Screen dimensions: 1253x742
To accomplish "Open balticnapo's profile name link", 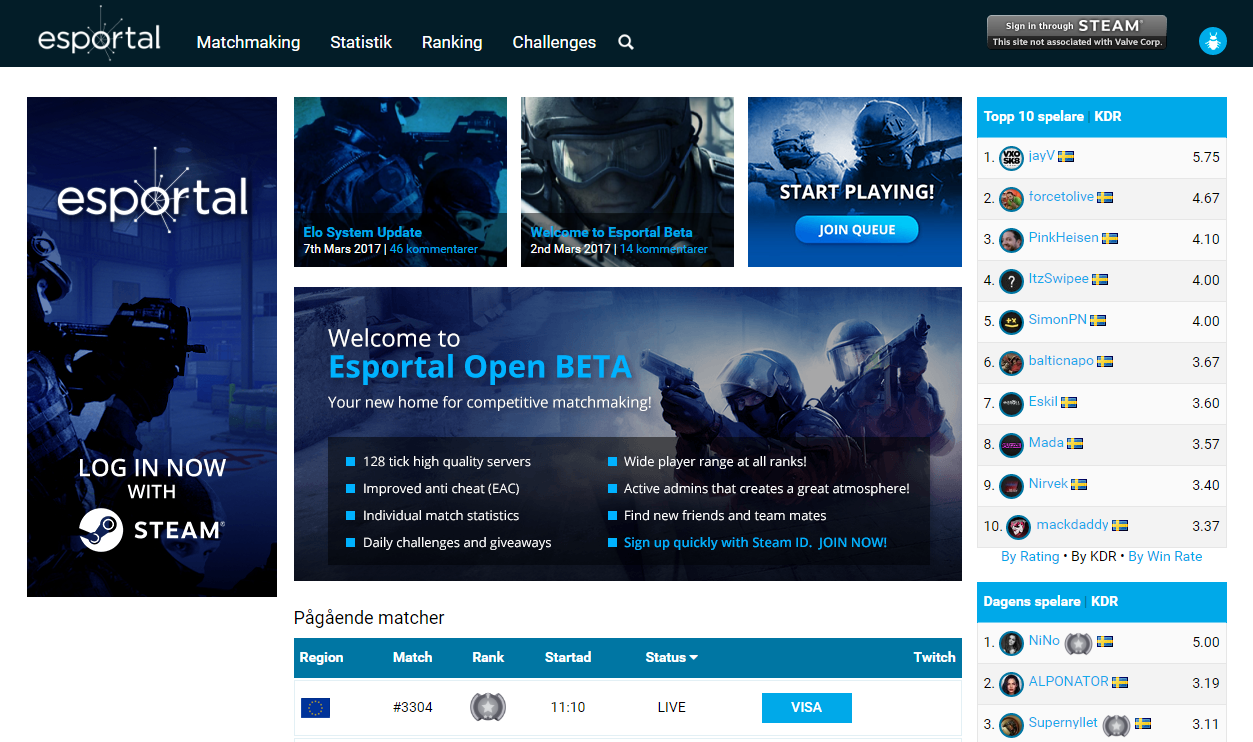I will pyautogui.click(x=1061, y=361).
